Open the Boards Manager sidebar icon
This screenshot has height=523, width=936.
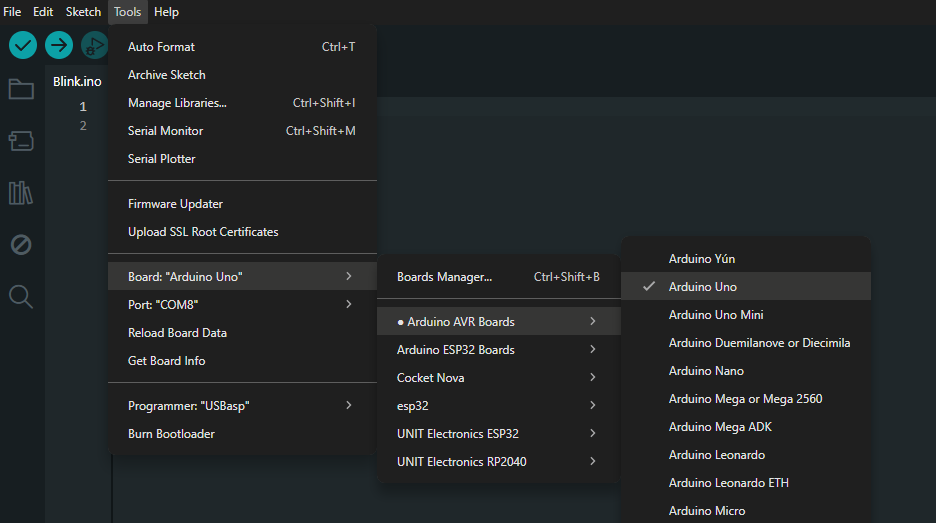[x=21, y=141]
